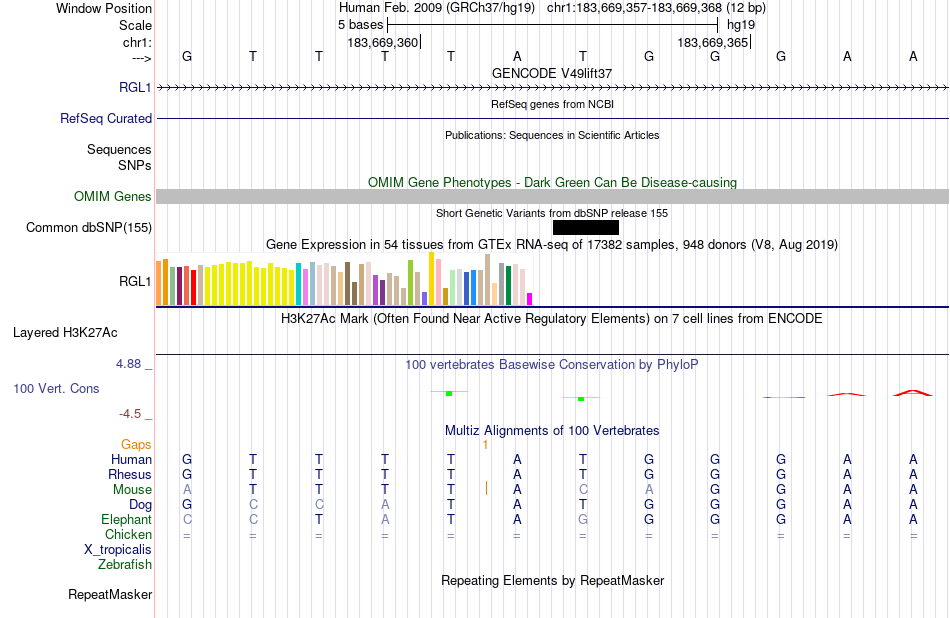Click the Layered H3K27Ac track label

click(x=65, y=332)
